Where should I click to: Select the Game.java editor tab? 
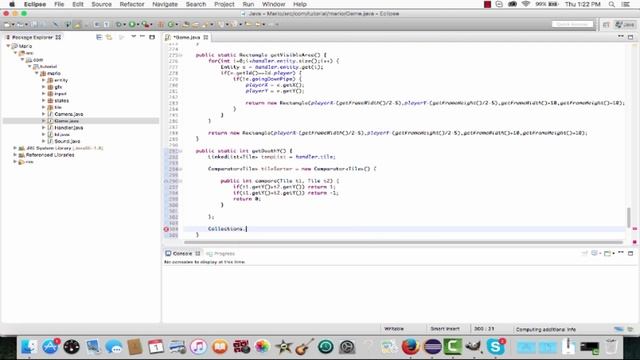click(x=187, y=37)
